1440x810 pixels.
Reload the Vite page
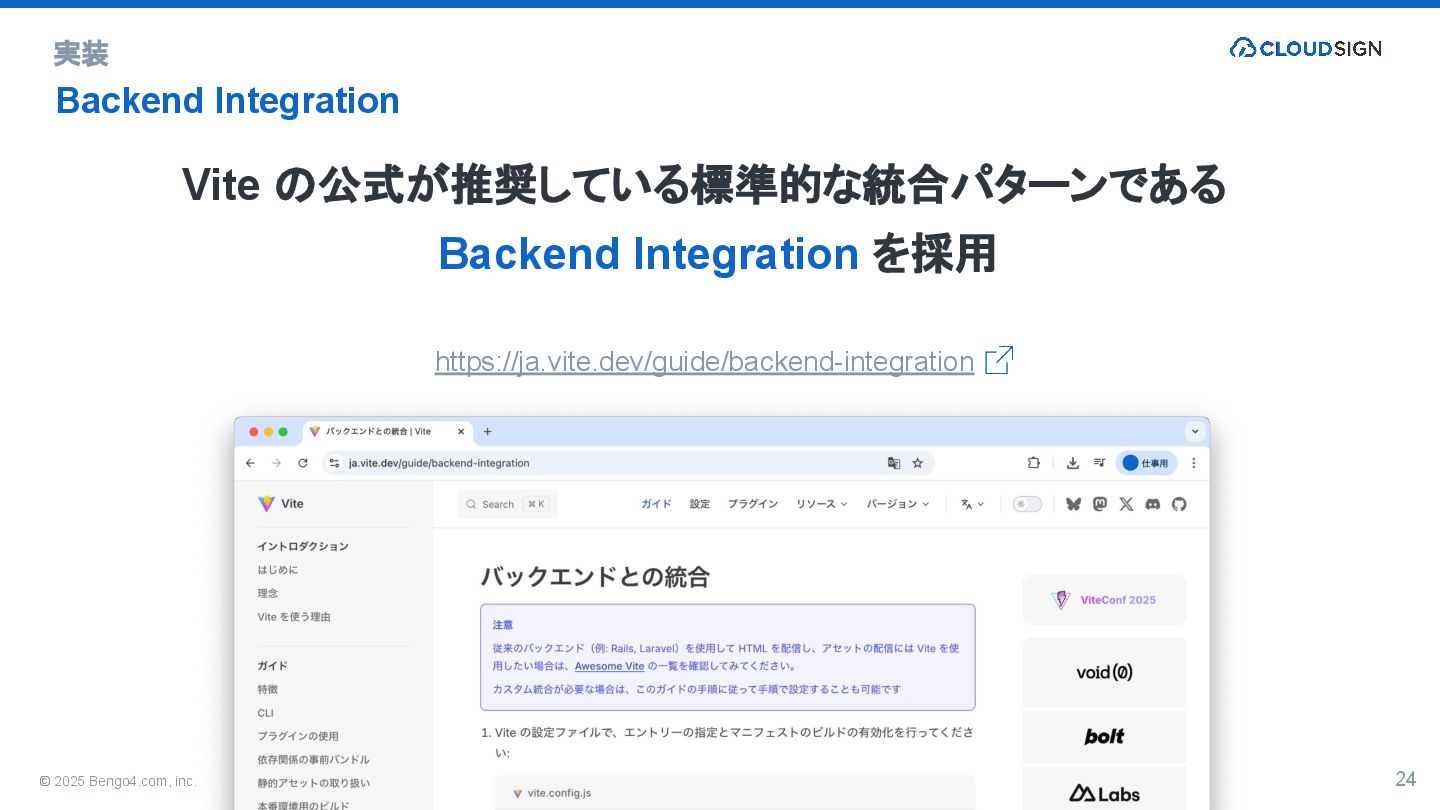coord(303,463)
